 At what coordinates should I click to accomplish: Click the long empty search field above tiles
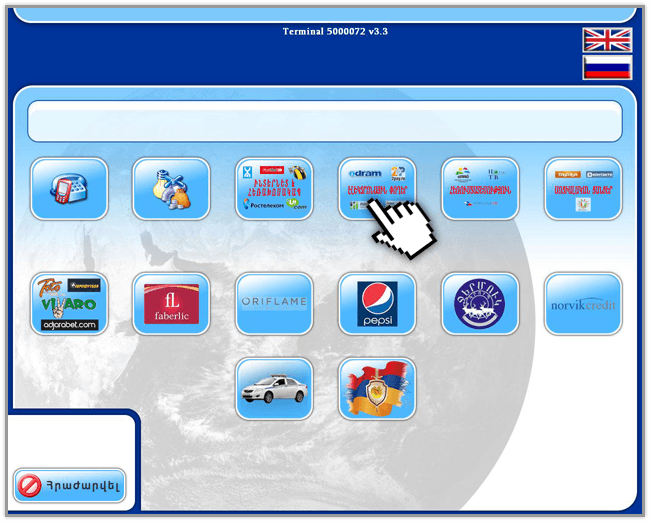(x=325, y=121)
